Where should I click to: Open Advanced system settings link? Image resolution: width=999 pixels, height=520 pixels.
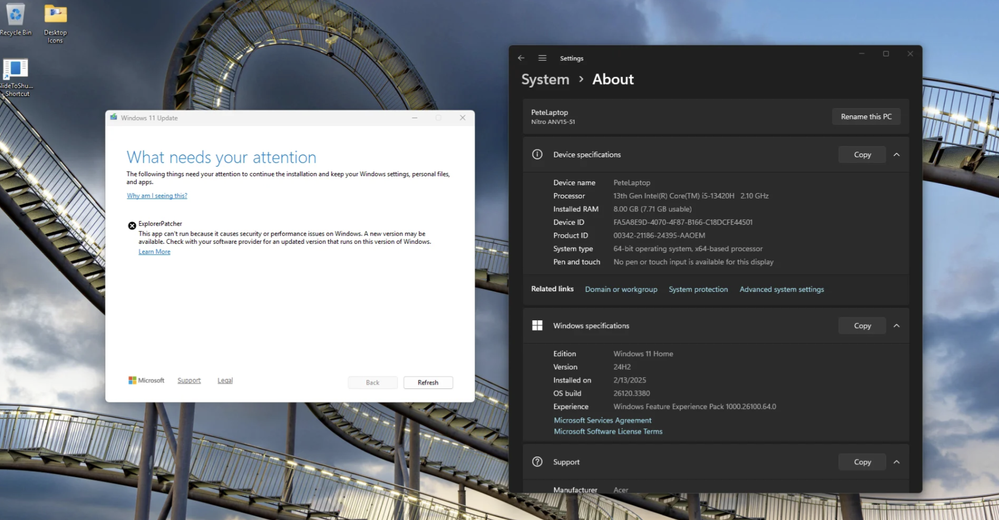[782, 289]
